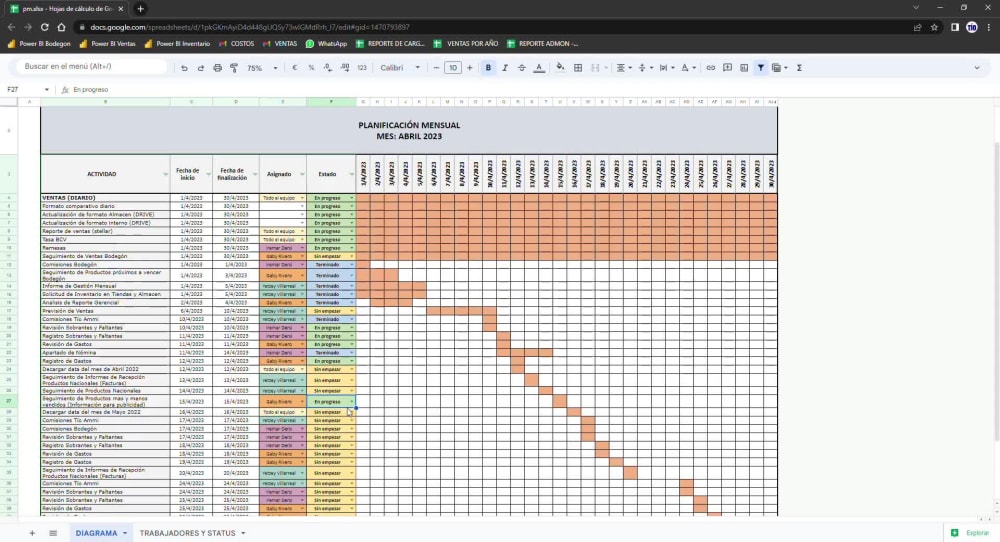Print the spreadsheet
This screenshot has height=542, width=1000.
tap(217, 68)
